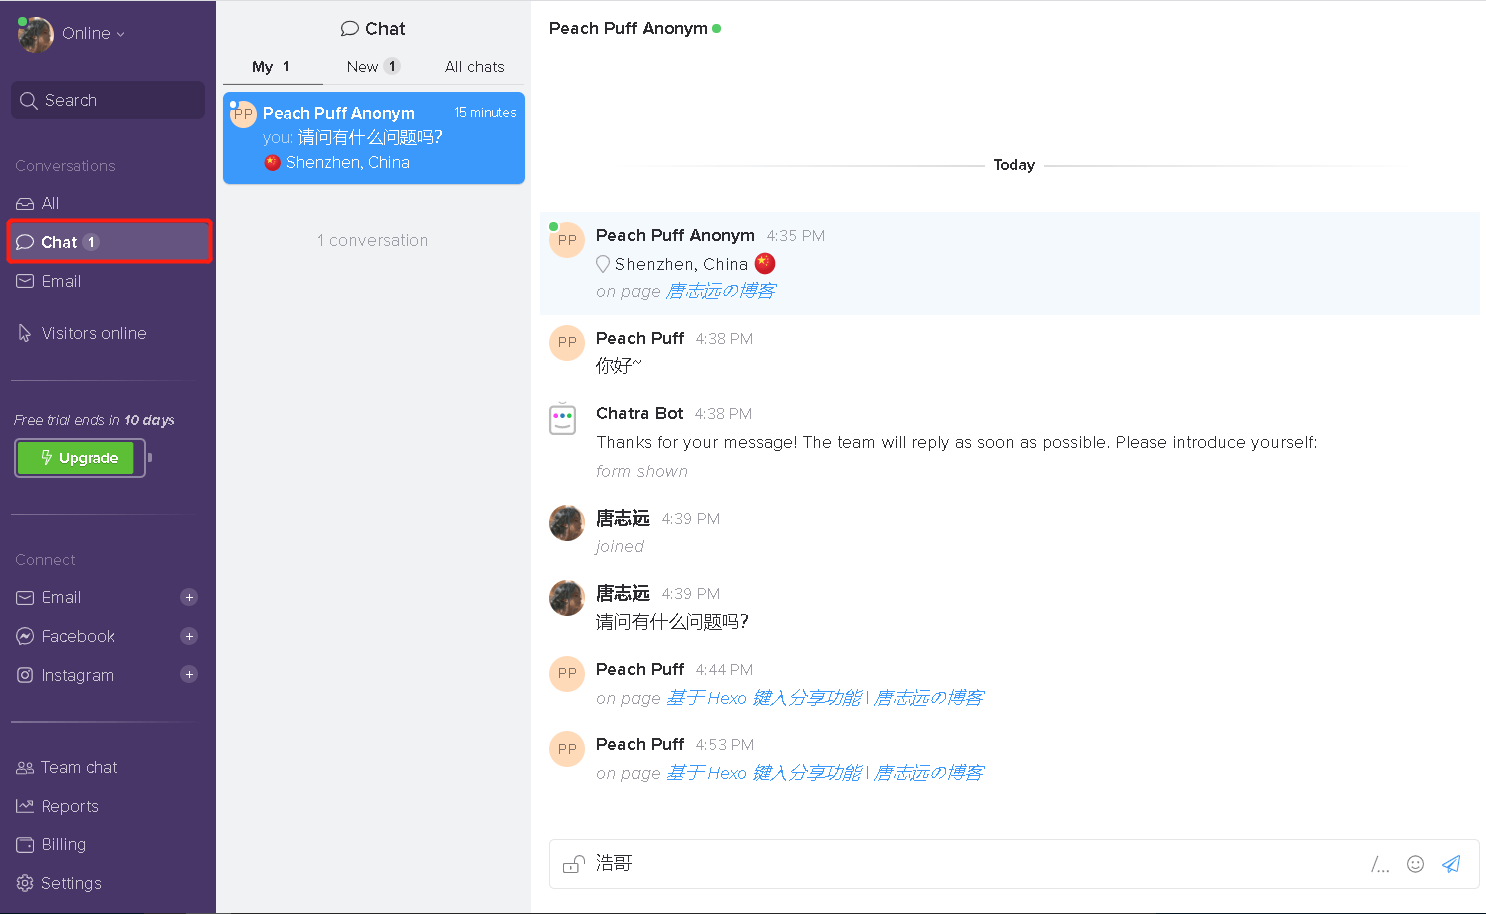Click the Team chat people icon

(25, 768)
